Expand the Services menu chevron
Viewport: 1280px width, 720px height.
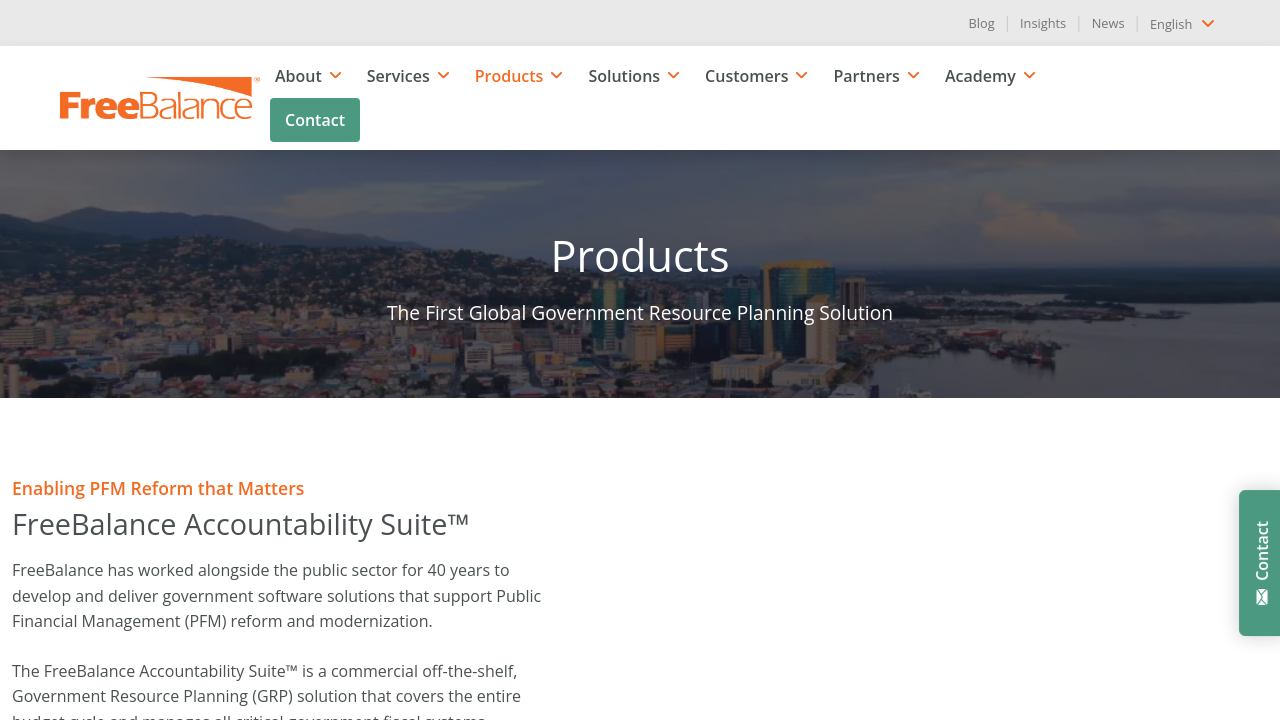tap(444, 76)
